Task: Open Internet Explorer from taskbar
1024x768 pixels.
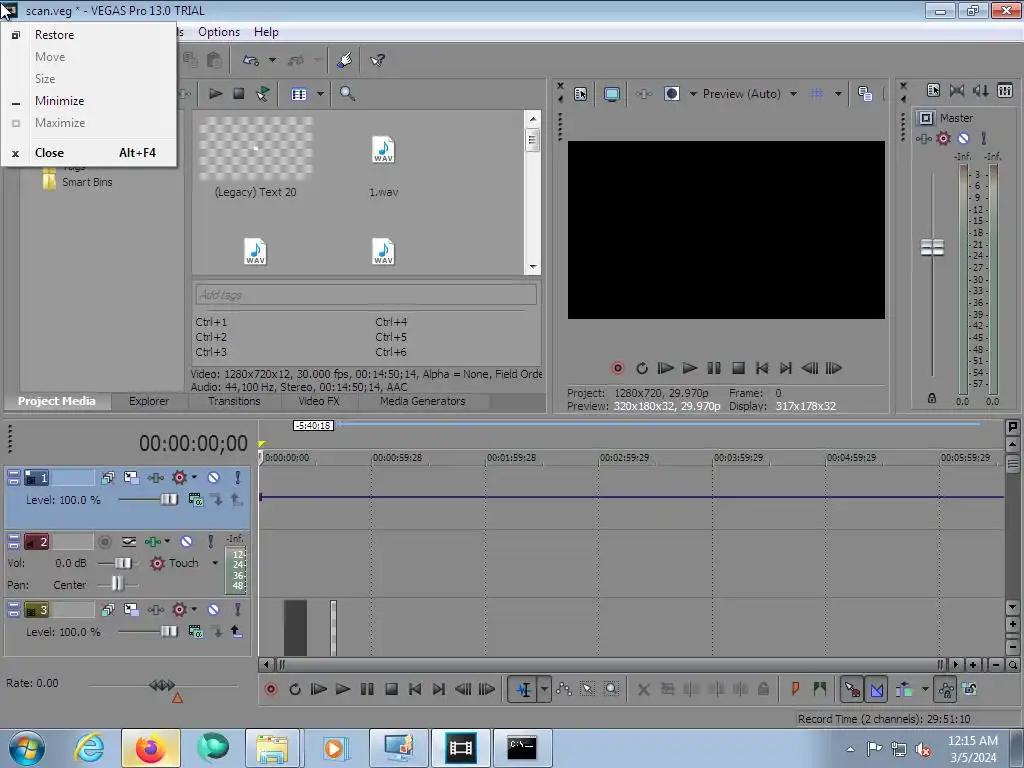Action: coord(89,747)
